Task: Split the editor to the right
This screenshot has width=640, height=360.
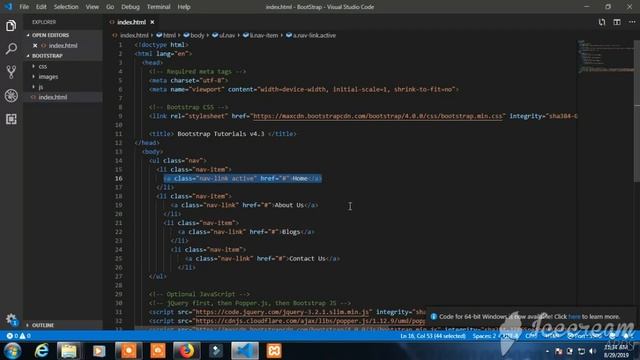Action: click(617, 22)
